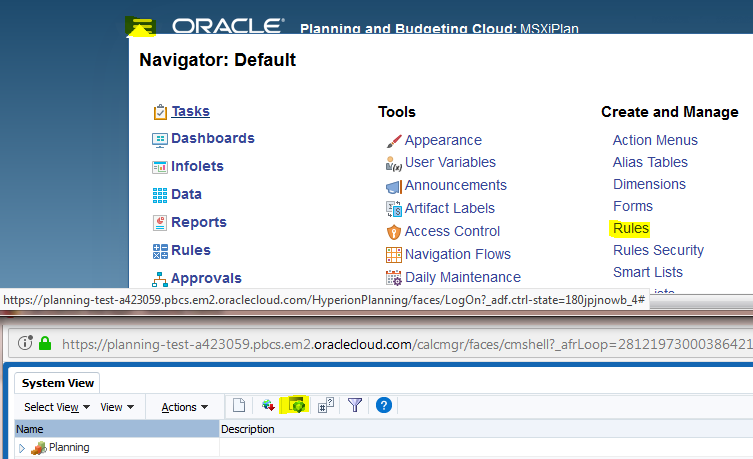Open Alias Tables link

(650, 162)
